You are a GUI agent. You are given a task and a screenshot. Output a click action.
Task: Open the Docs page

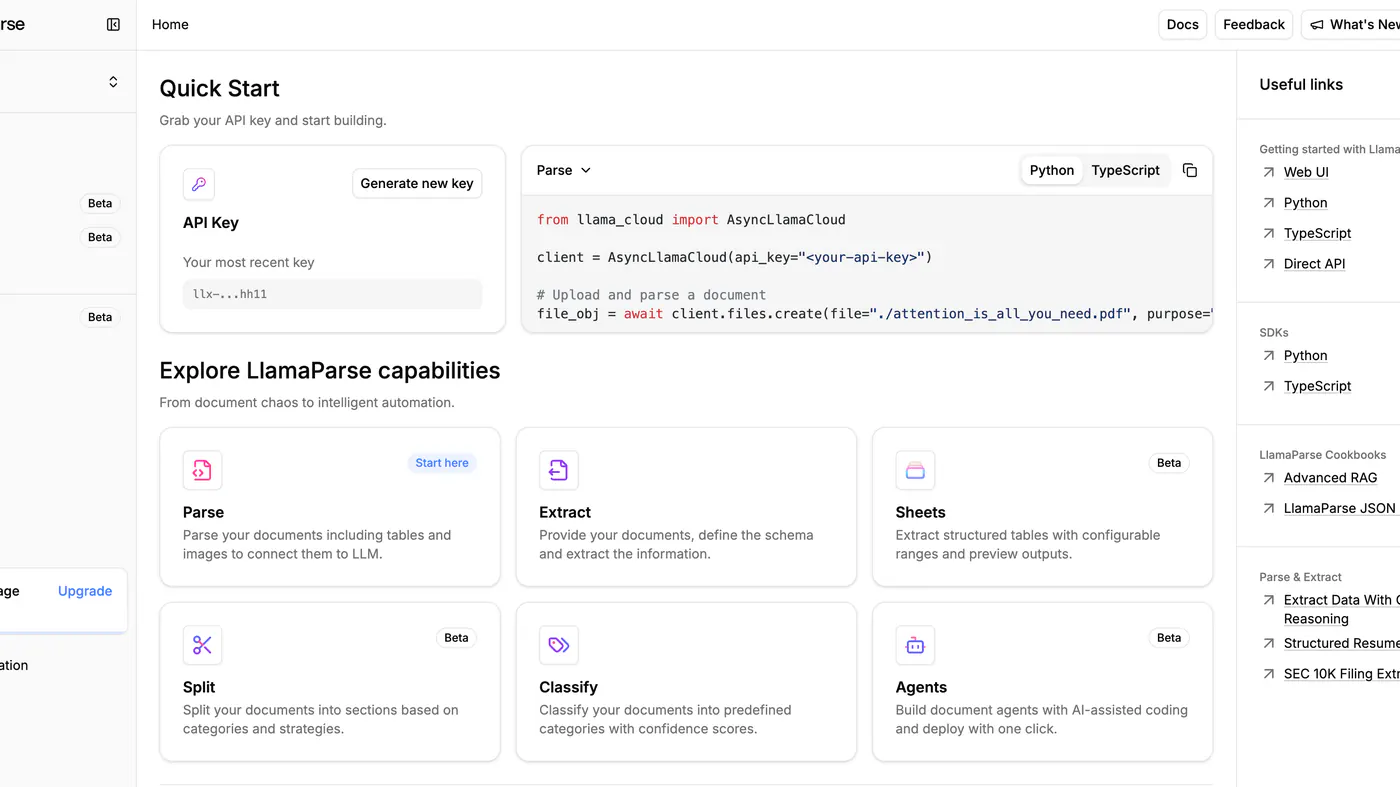(x=1182, y=24)
